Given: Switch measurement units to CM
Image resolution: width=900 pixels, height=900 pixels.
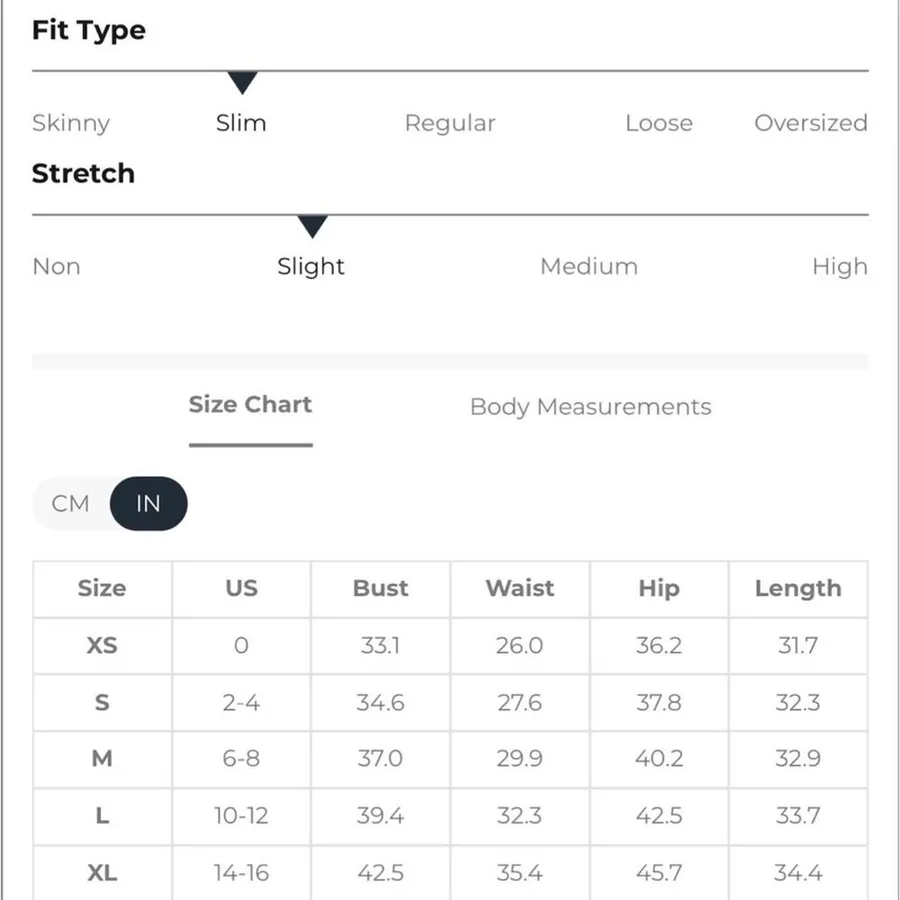Looking at the screenshot, I should [71, 503].
